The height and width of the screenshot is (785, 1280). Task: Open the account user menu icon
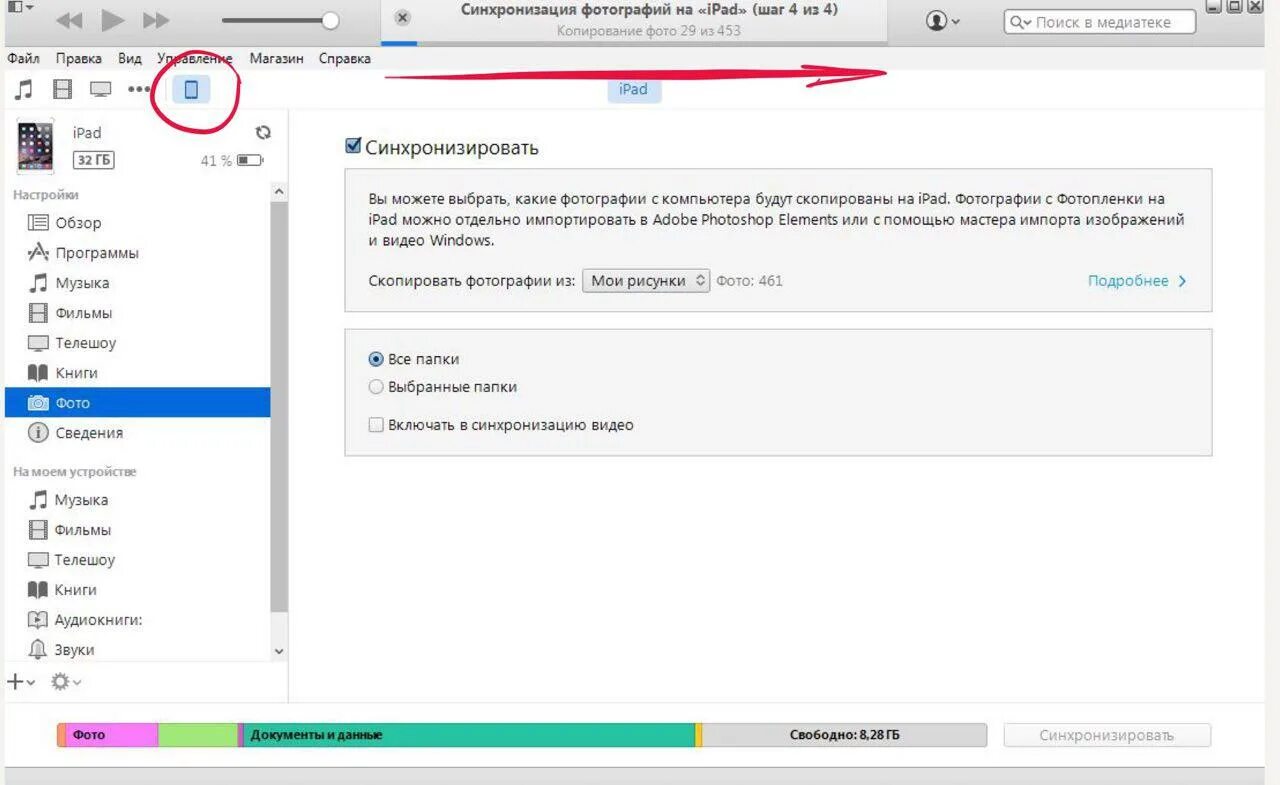pos(942,21)
